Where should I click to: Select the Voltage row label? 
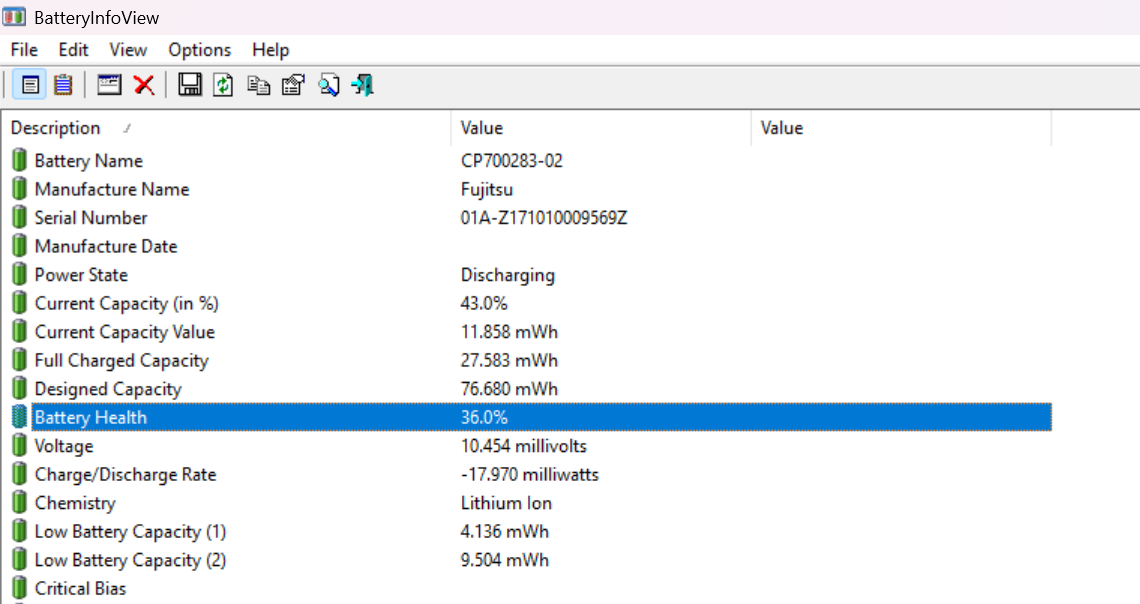[x=64, y=446]
